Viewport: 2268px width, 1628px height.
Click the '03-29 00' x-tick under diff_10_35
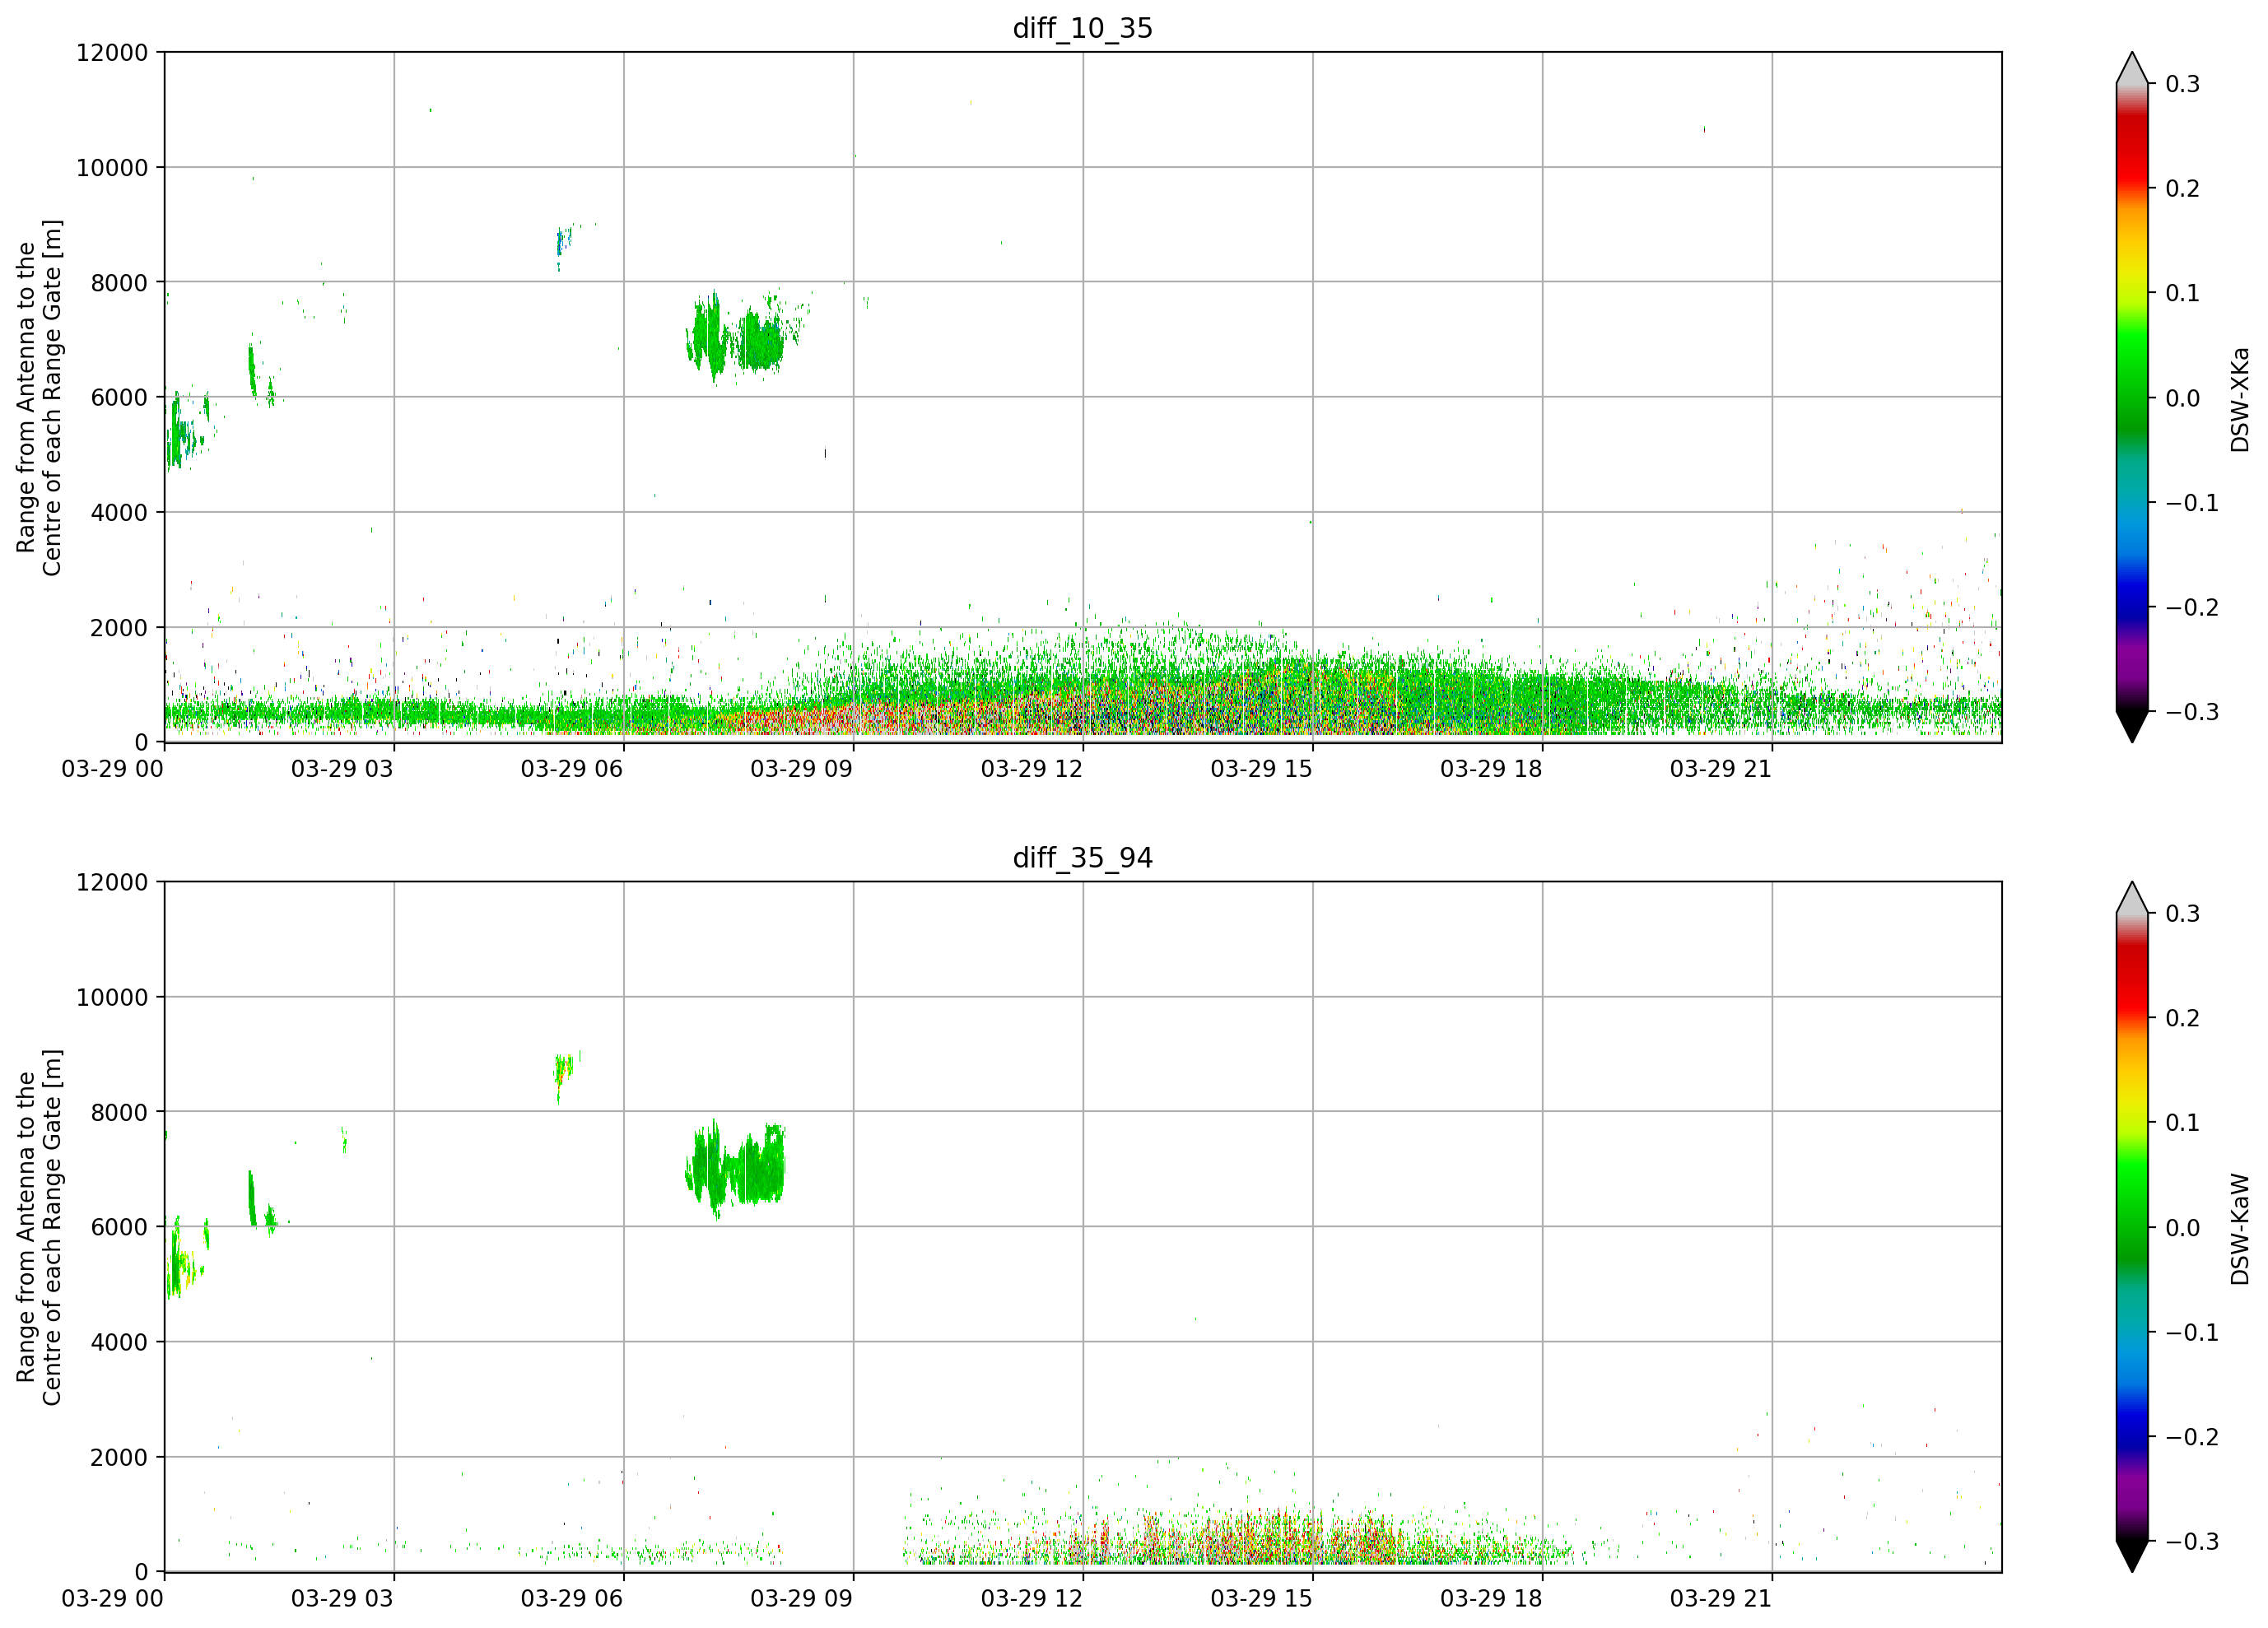(x=113, y=769)
